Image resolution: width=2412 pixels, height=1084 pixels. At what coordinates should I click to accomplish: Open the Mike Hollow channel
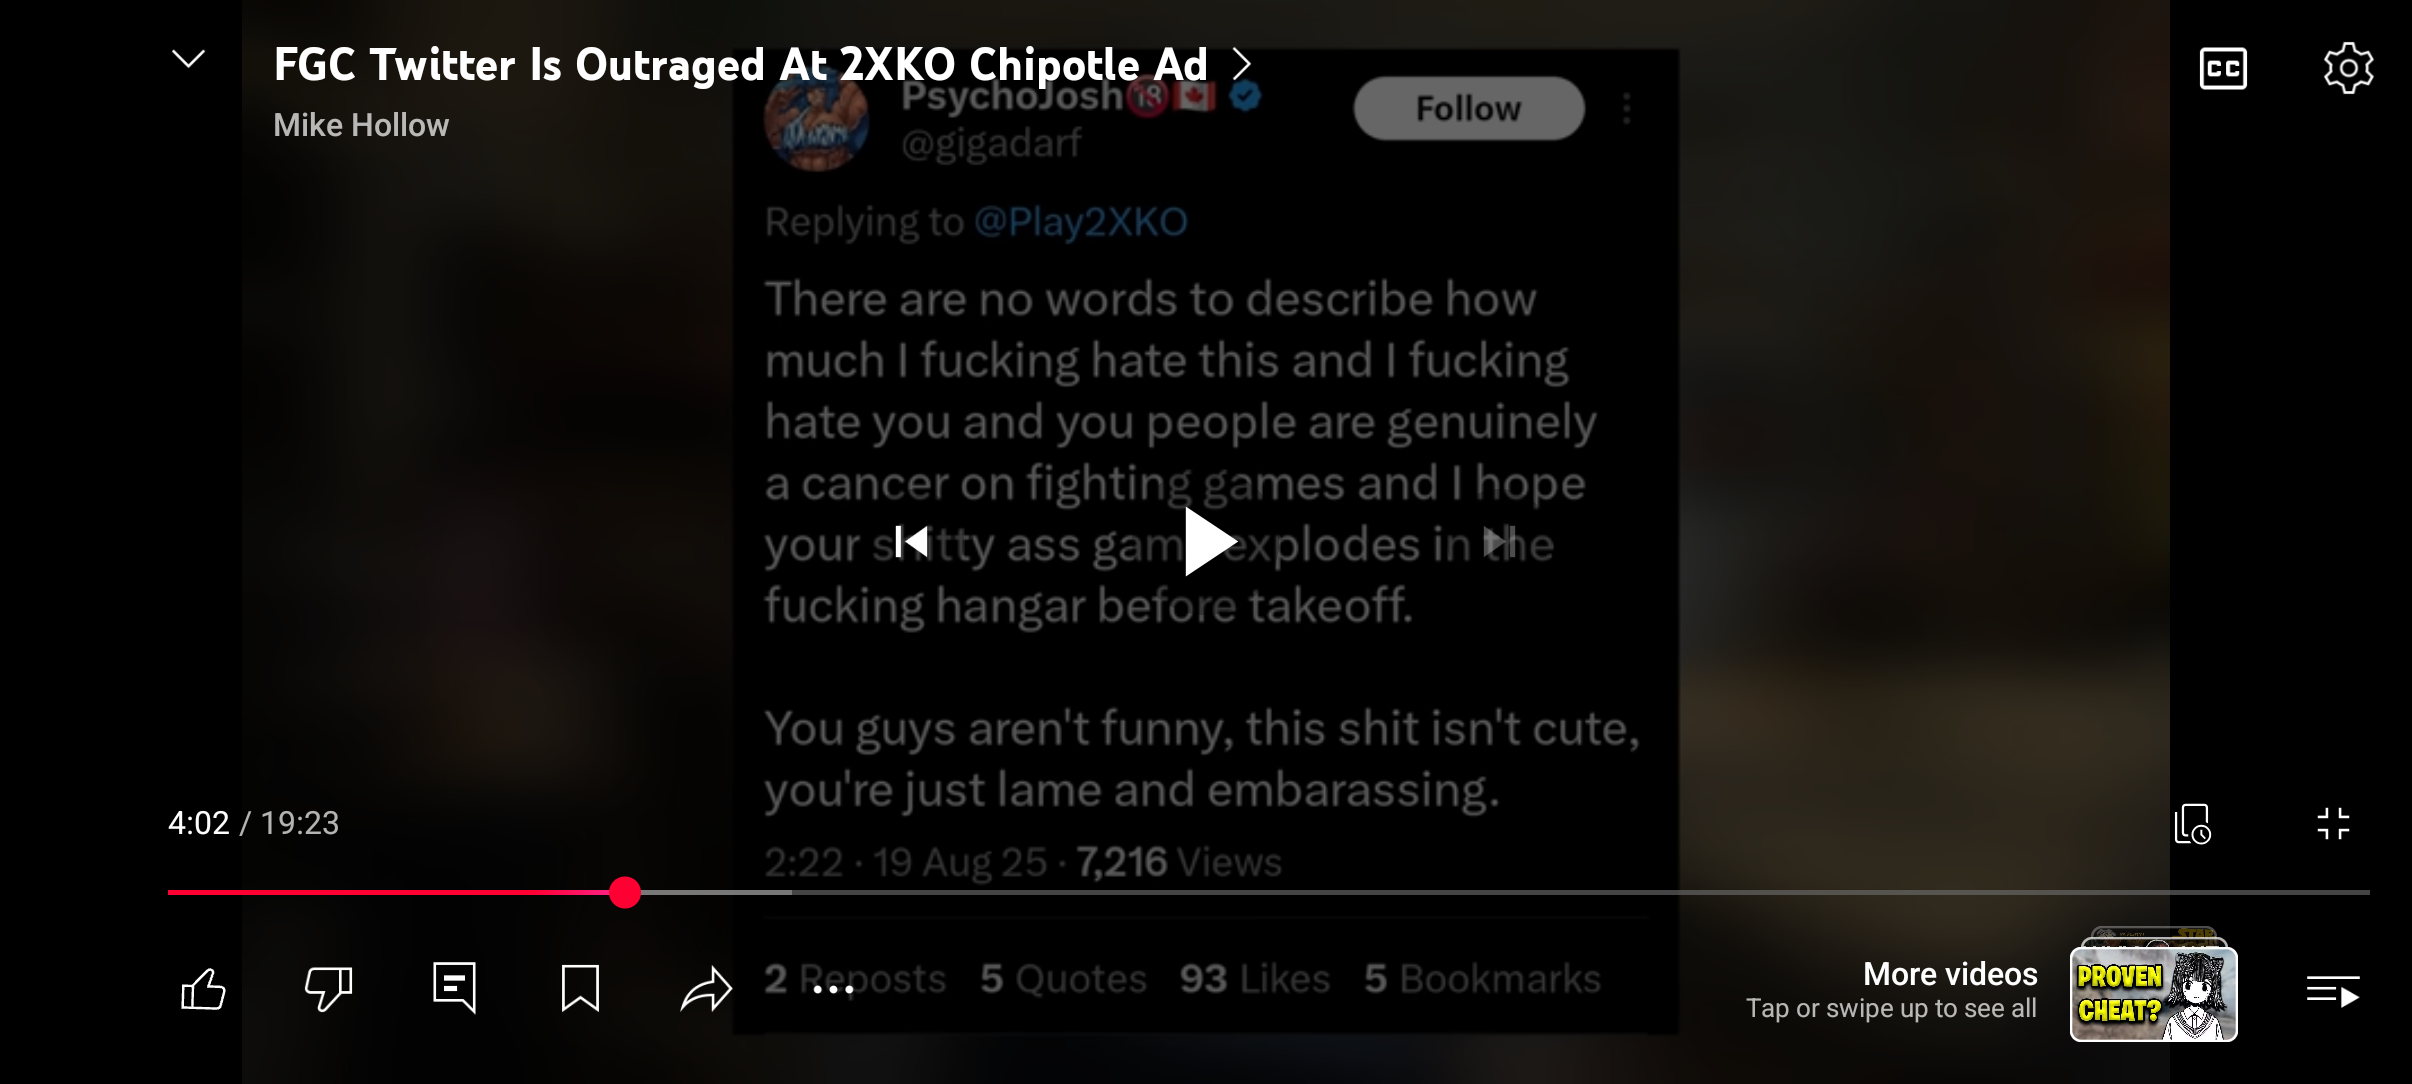361,125
